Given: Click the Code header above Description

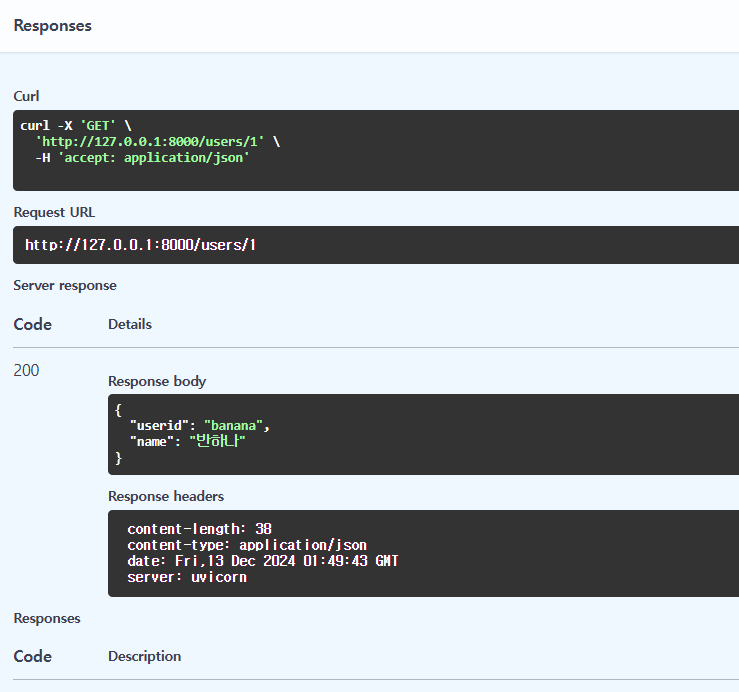Looking at the screenshot, I should coord(33,656).
